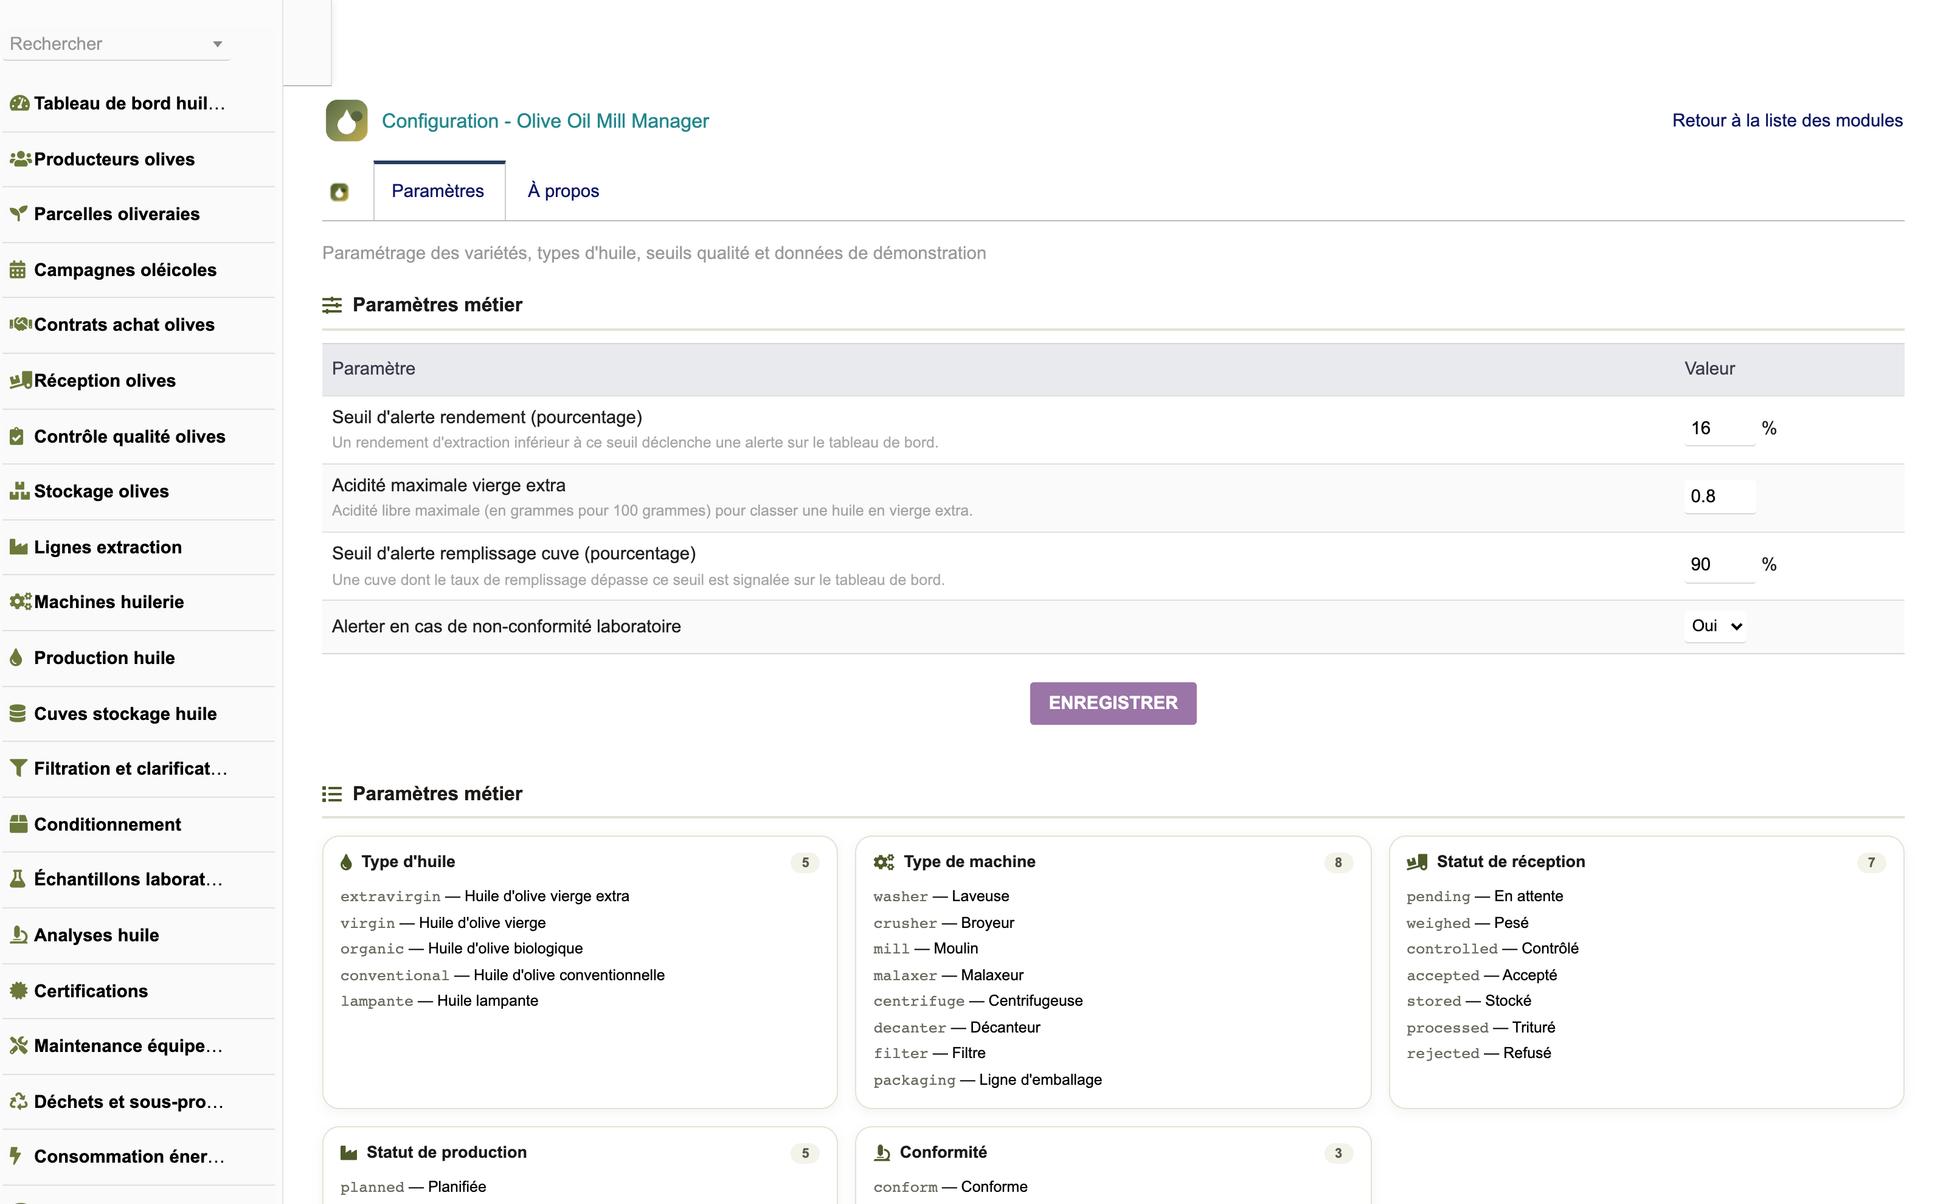Click the conform — Conforme entry

(x=950, y=1187)
